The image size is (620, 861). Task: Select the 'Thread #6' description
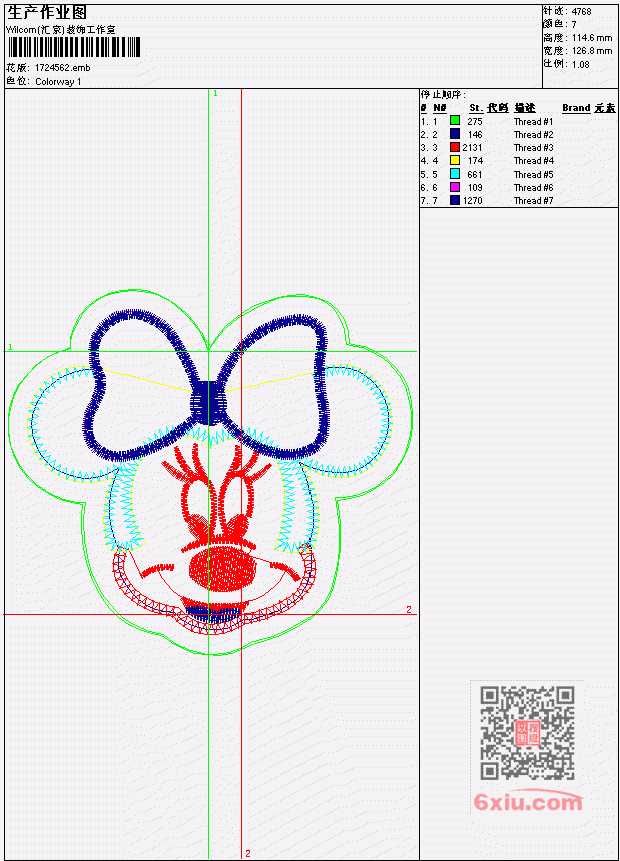pos(533,188)
